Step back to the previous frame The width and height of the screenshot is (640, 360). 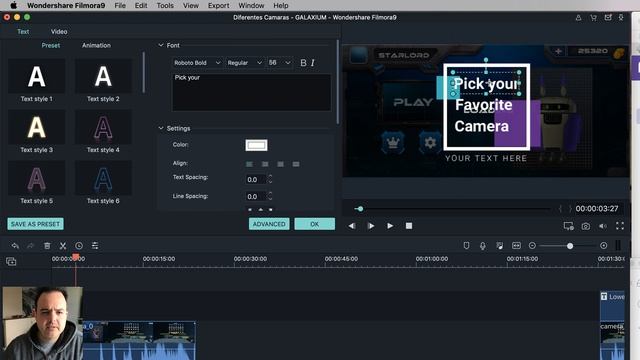coord(352,226)
